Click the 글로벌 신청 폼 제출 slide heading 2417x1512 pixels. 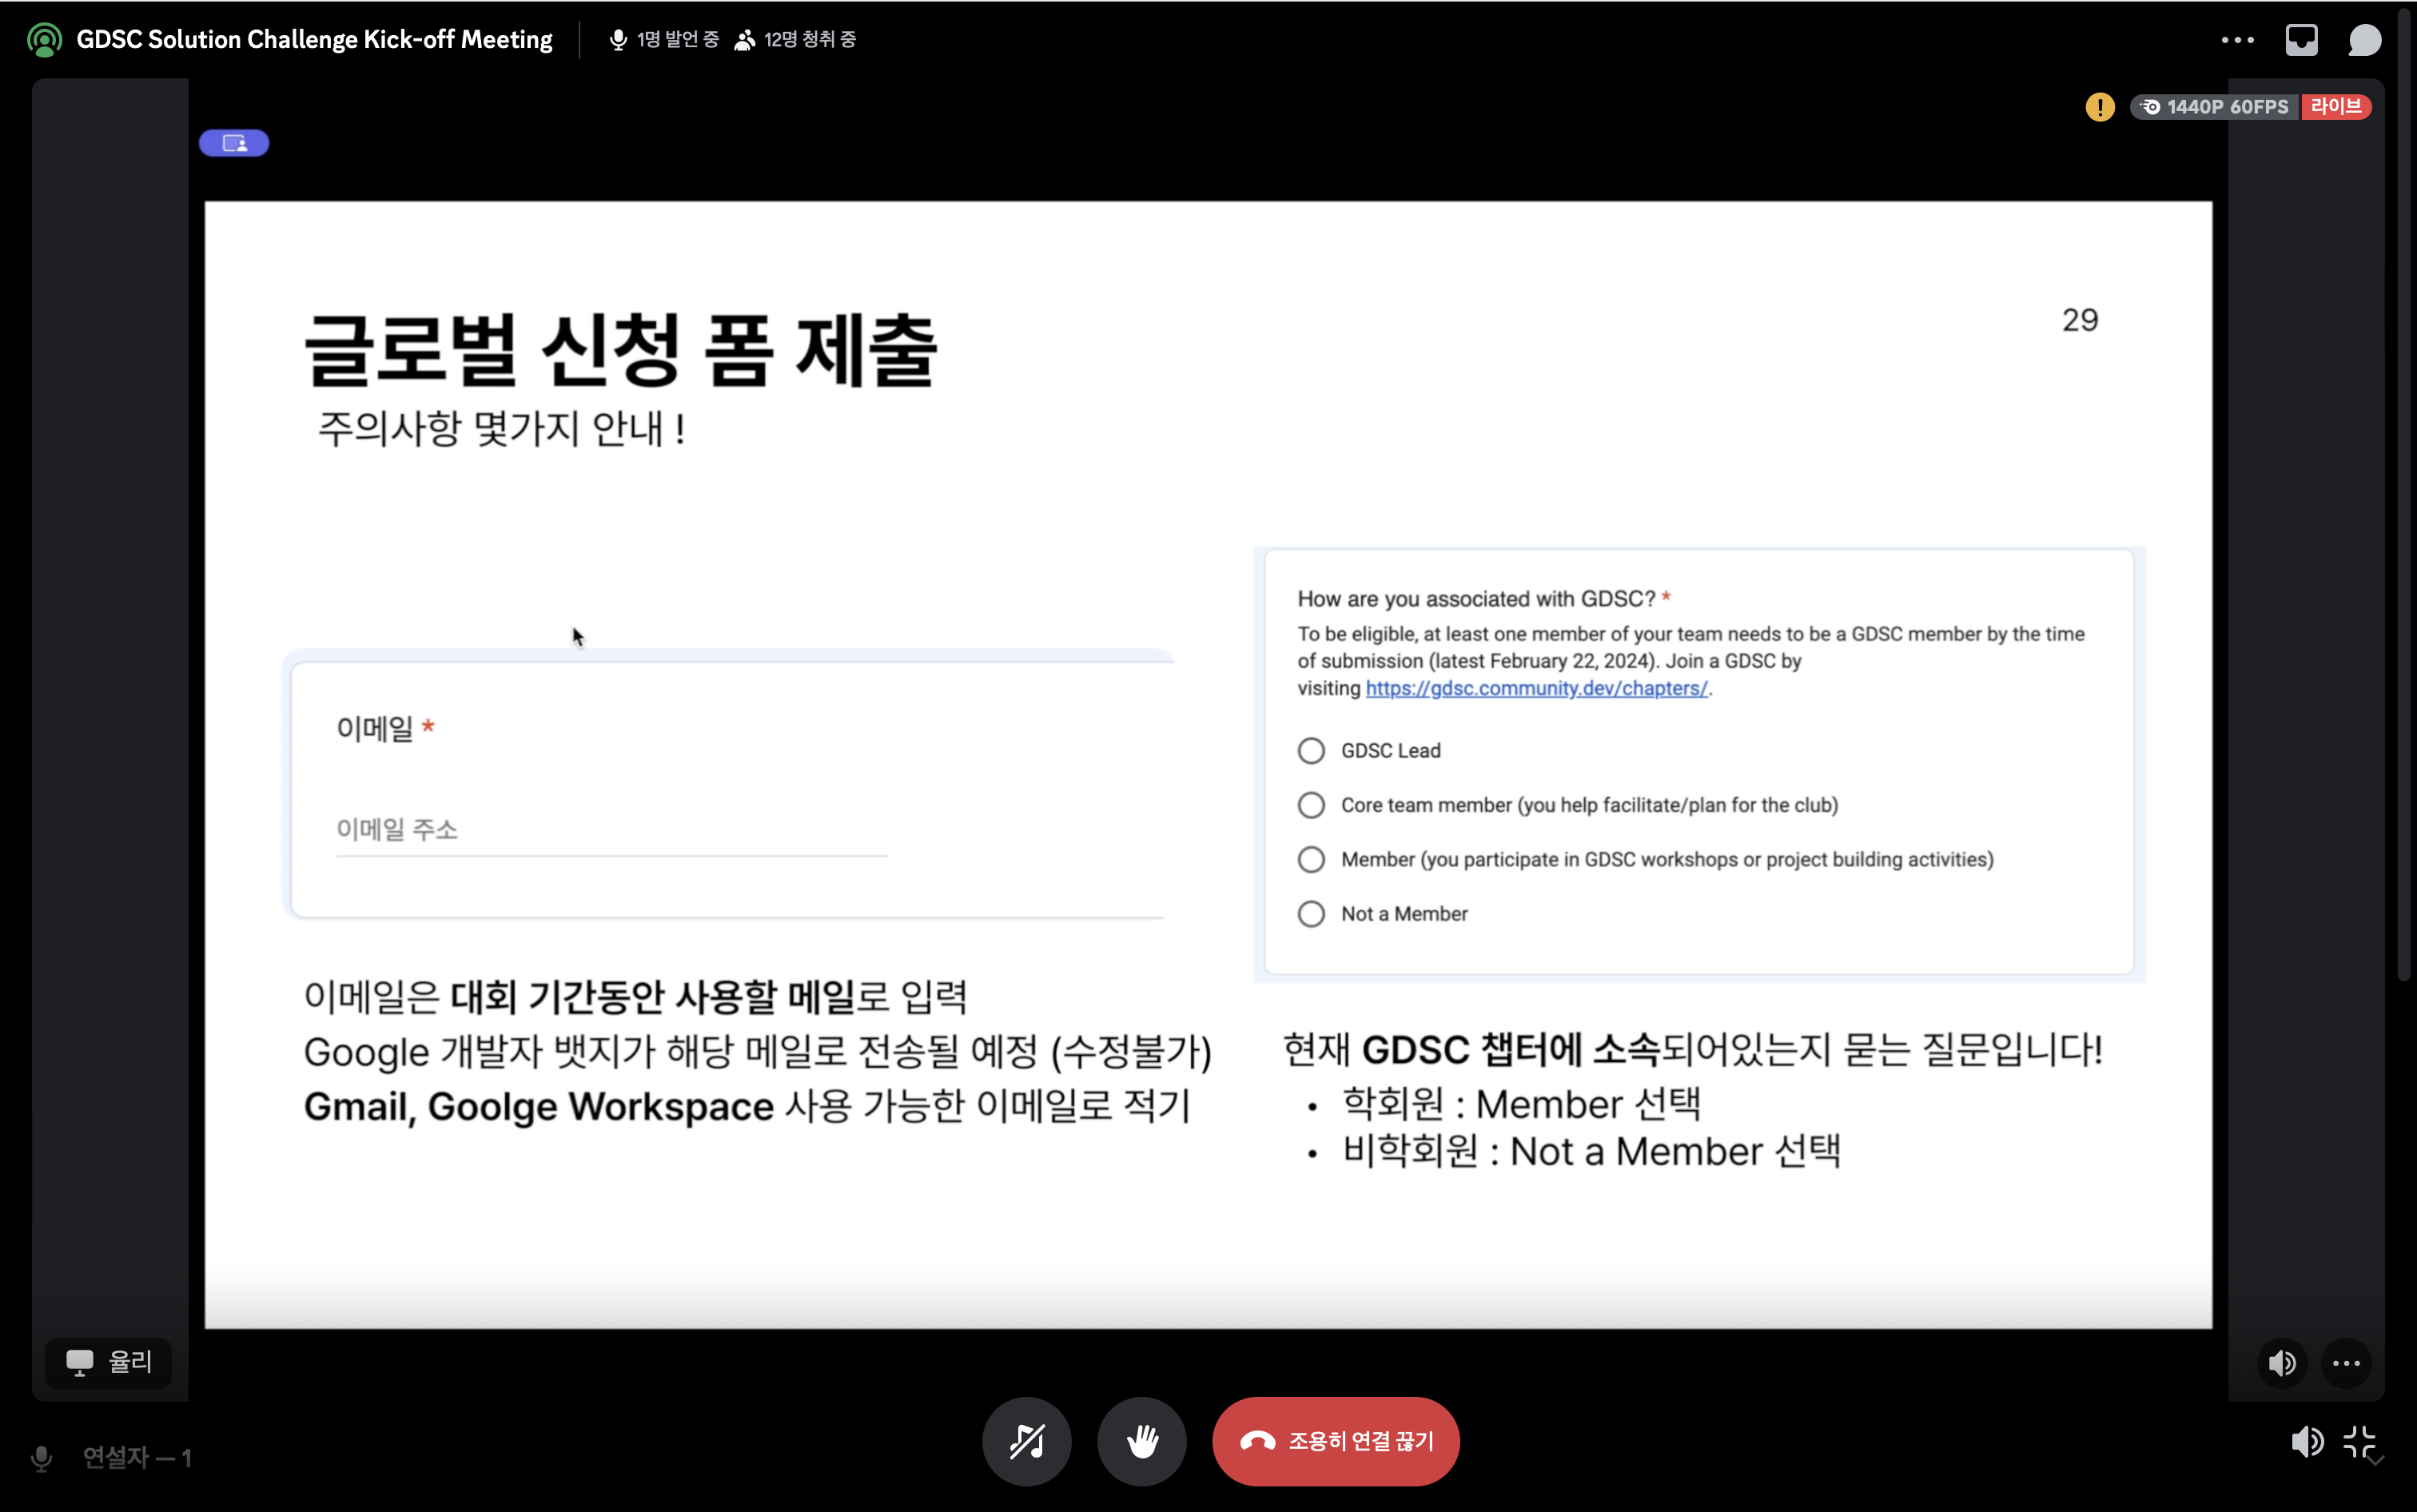(620, 349)
